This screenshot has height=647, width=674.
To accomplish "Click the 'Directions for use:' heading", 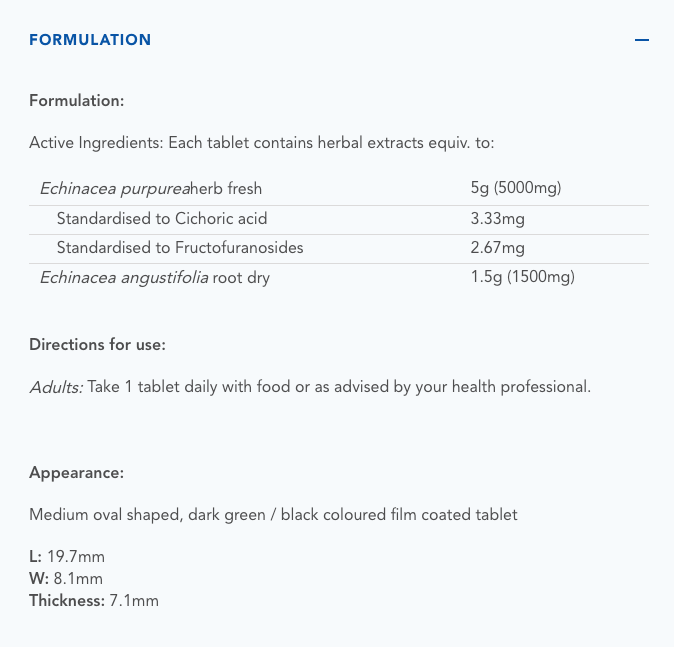I will pyautogui.click(x=97, y=344).
